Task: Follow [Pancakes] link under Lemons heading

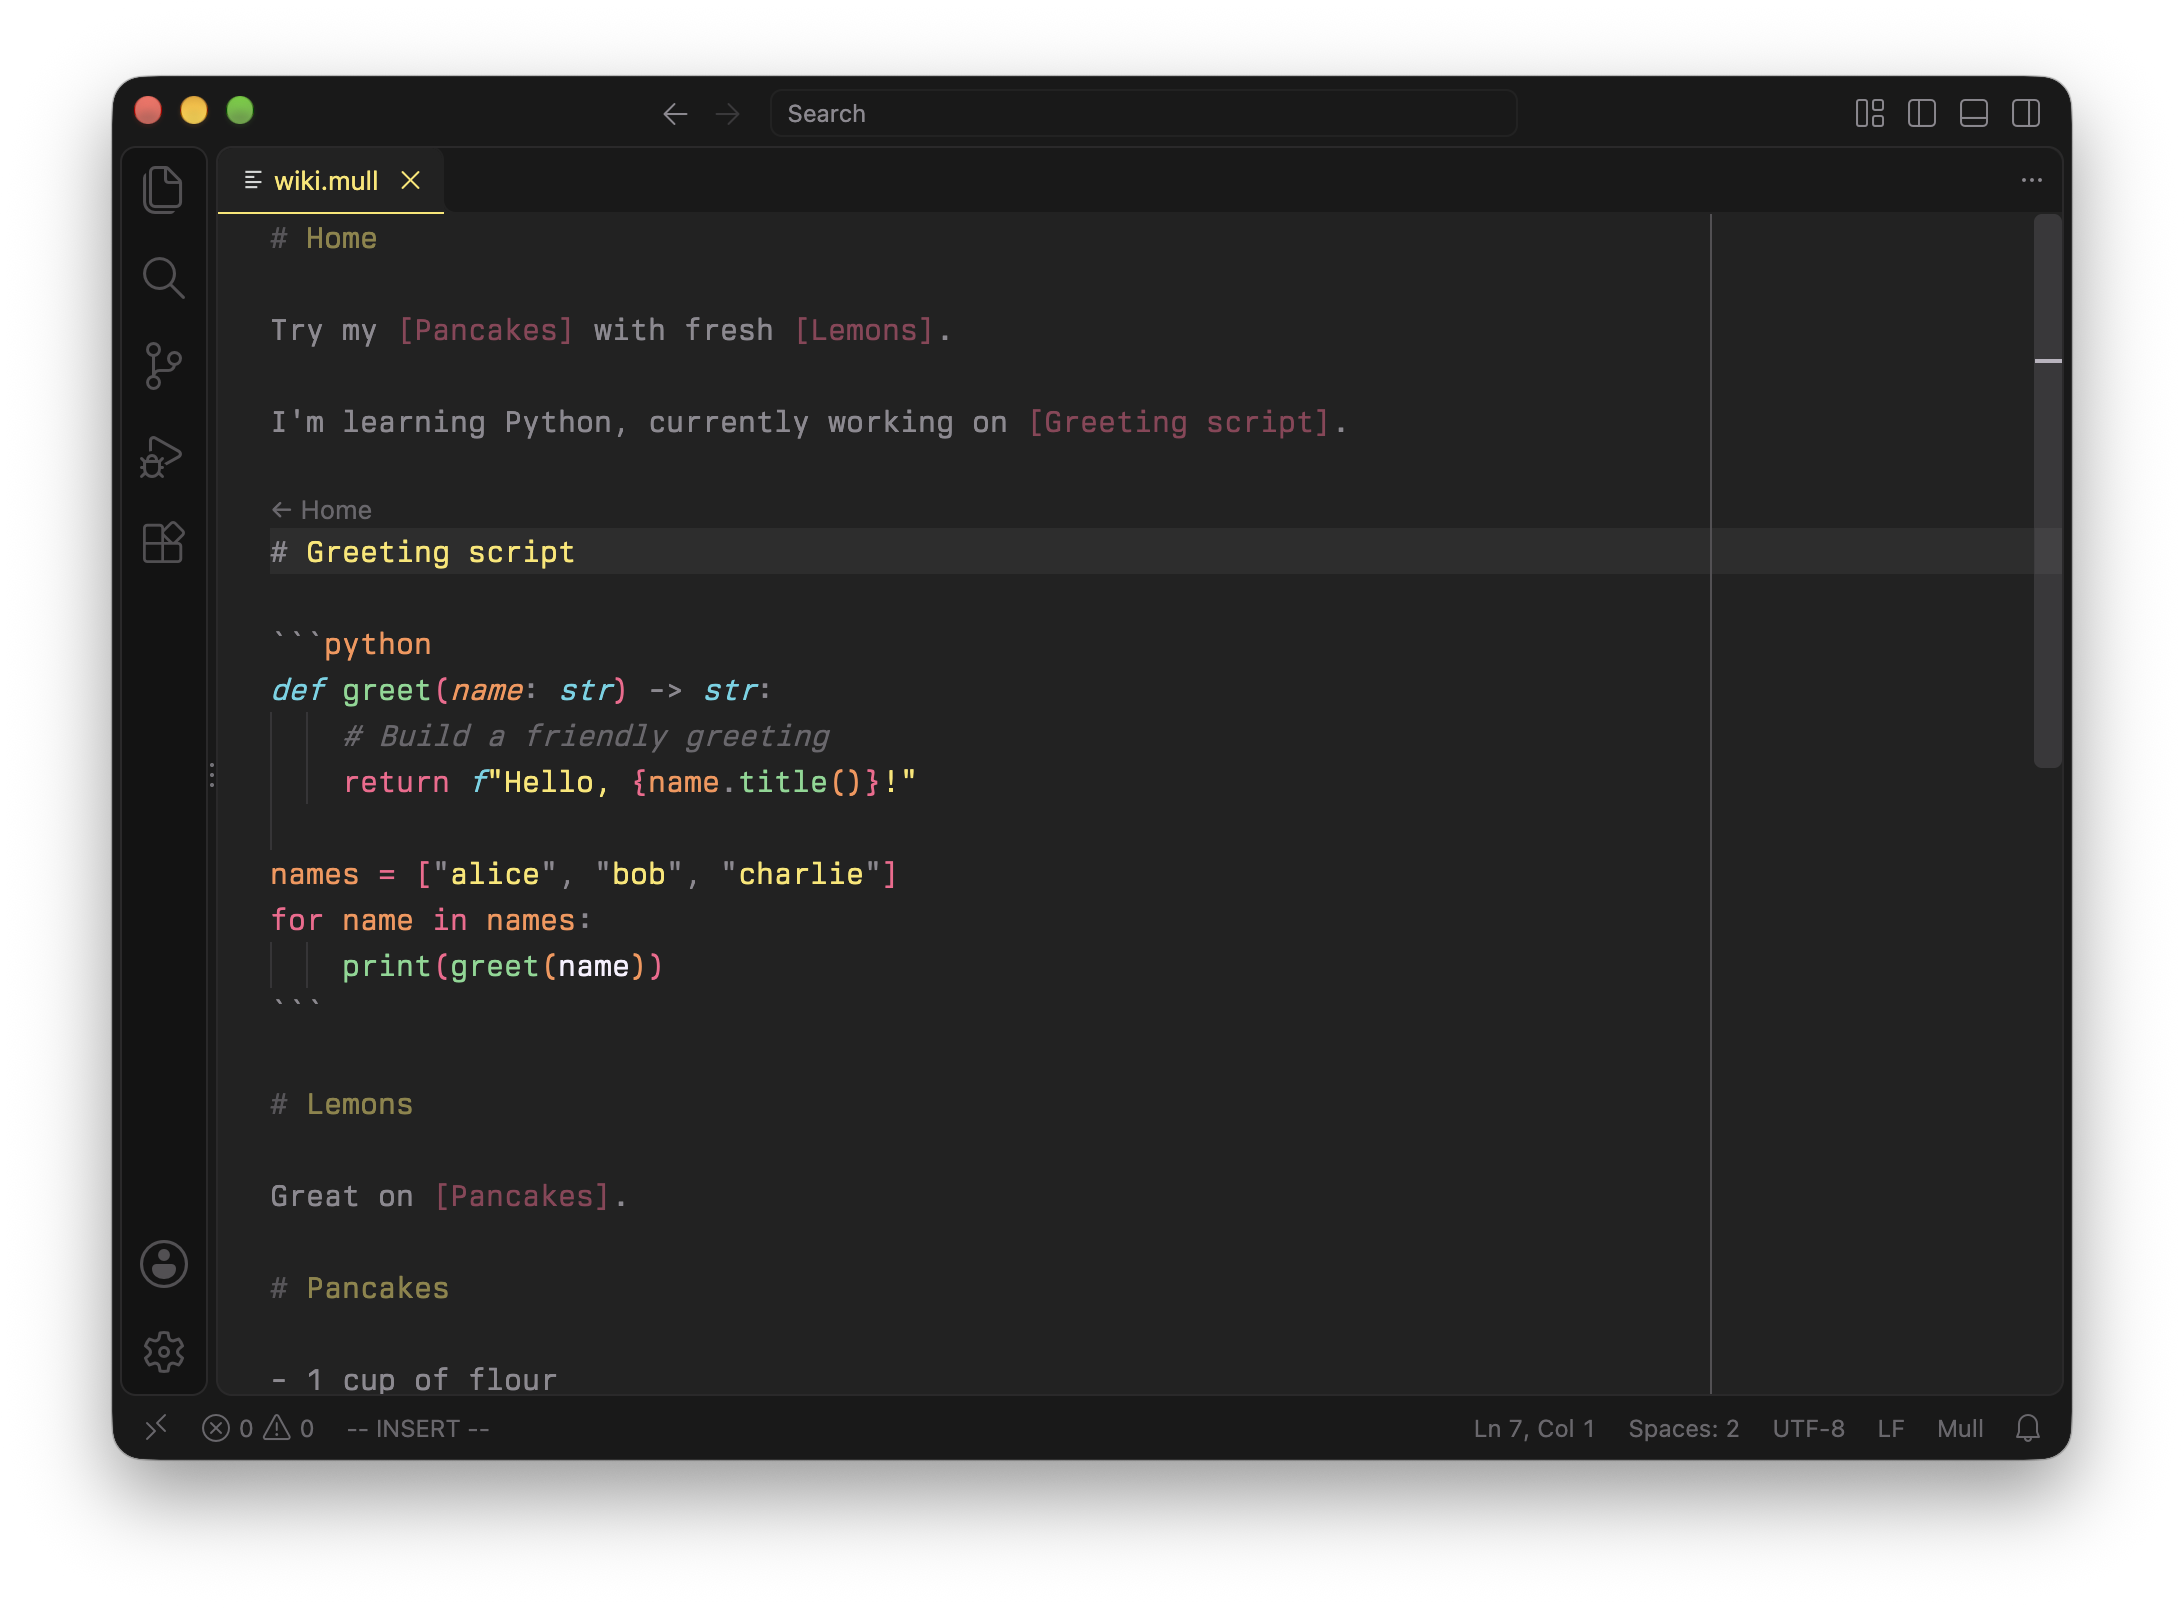Action: pos(522,1197)
